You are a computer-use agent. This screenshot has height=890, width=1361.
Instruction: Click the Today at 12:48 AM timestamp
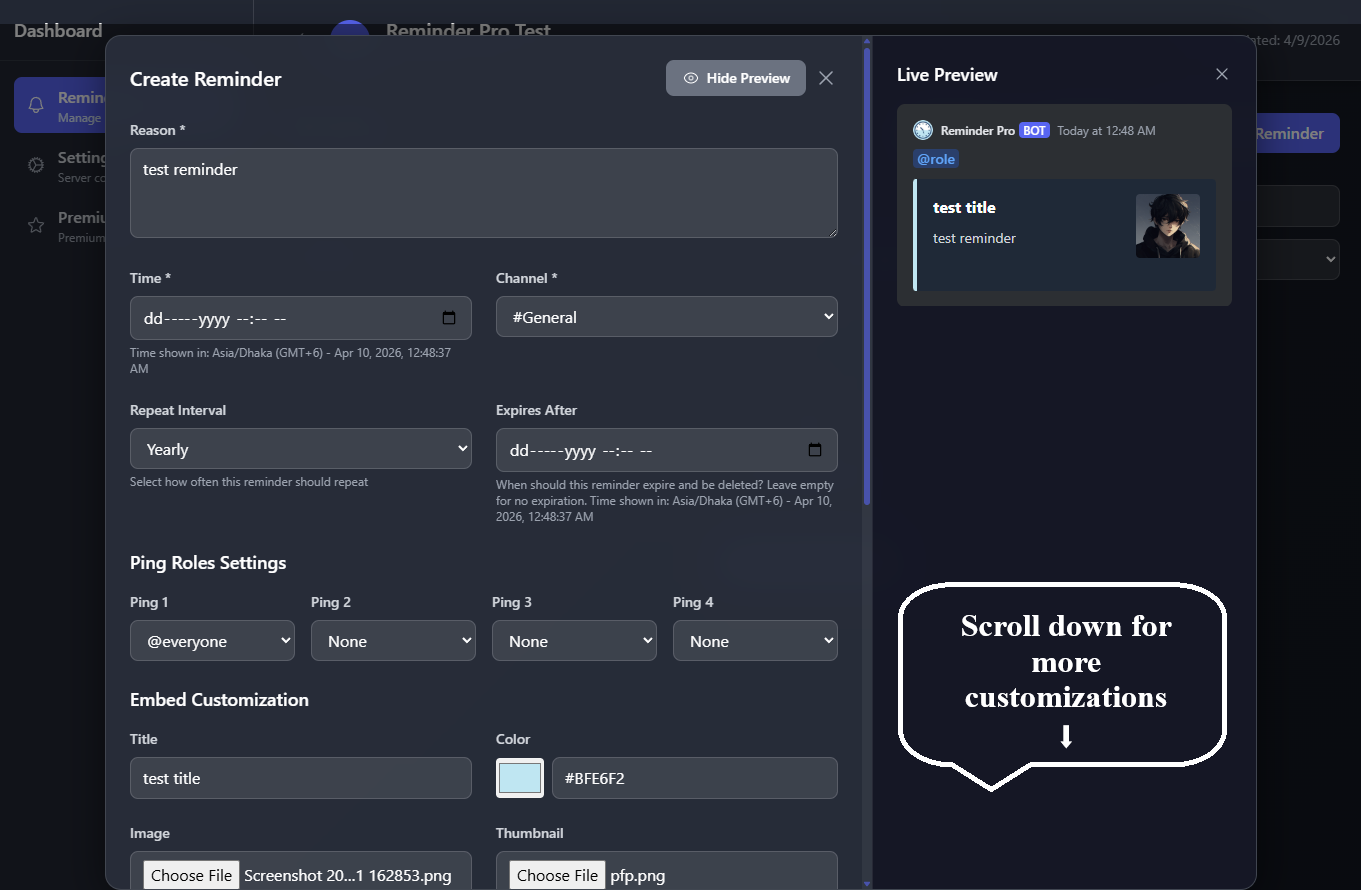click(1106, 131)
